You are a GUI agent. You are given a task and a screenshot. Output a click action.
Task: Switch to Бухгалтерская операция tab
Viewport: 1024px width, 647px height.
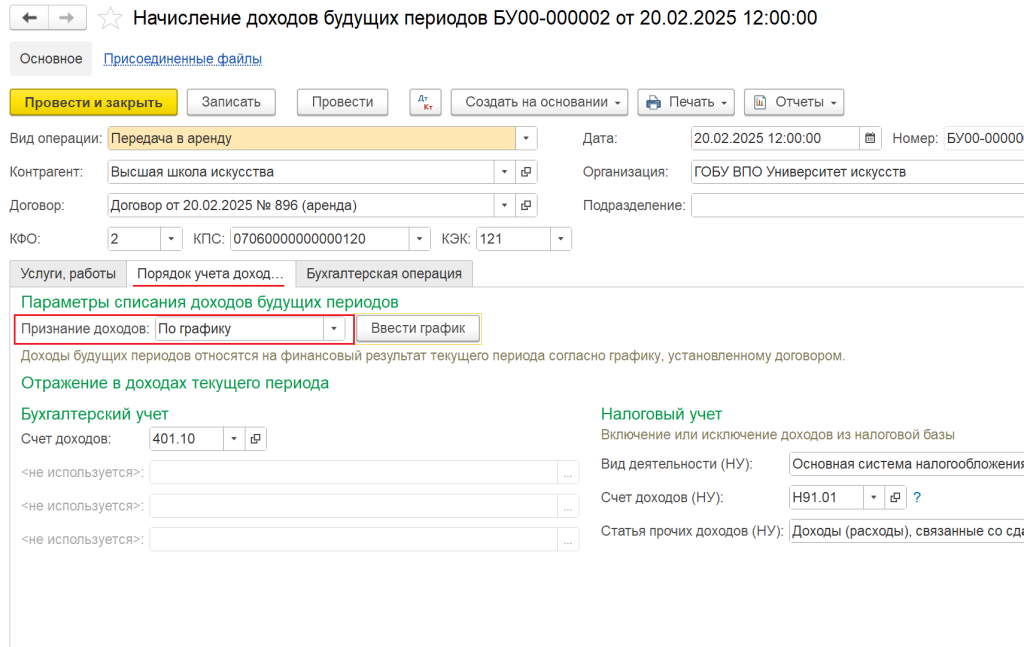coord(384,274)
